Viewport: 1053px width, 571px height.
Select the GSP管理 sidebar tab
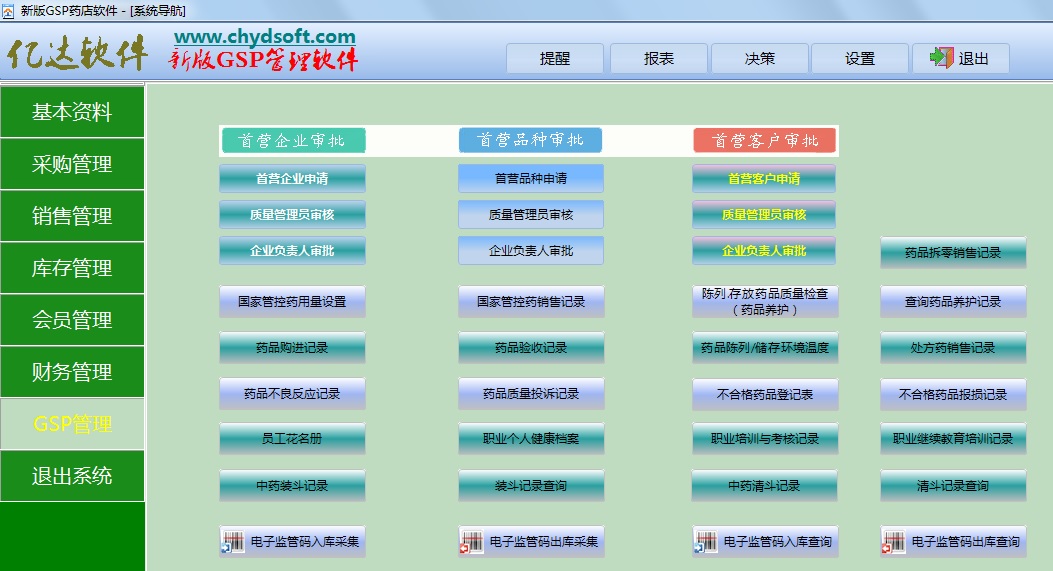pos(73,424)
